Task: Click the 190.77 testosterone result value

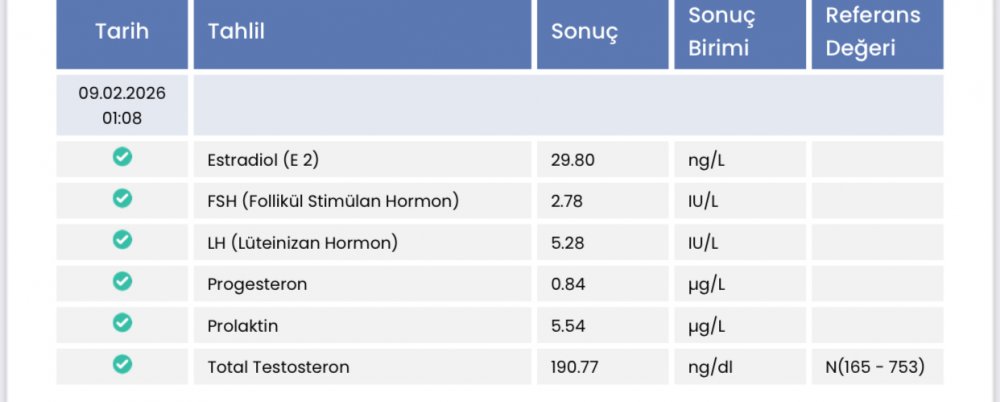Action: 575,368
